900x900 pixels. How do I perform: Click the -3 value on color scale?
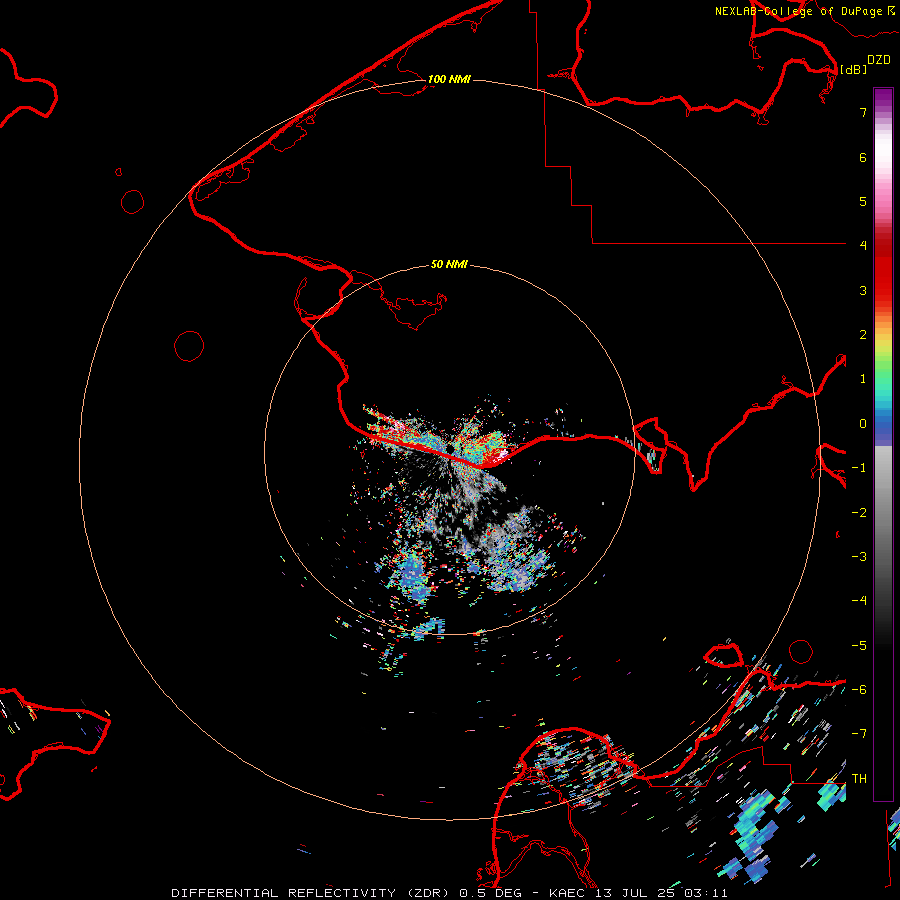pos(859,556)
